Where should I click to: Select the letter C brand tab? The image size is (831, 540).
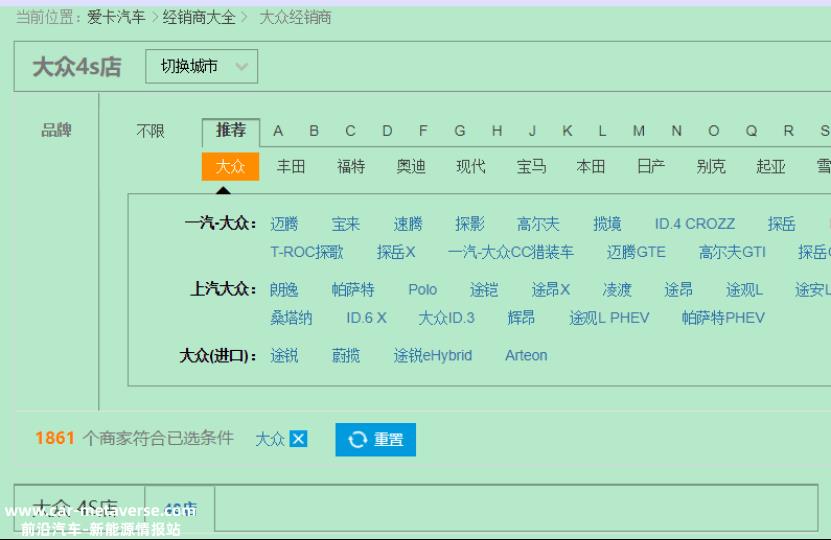tap(350, 131)
